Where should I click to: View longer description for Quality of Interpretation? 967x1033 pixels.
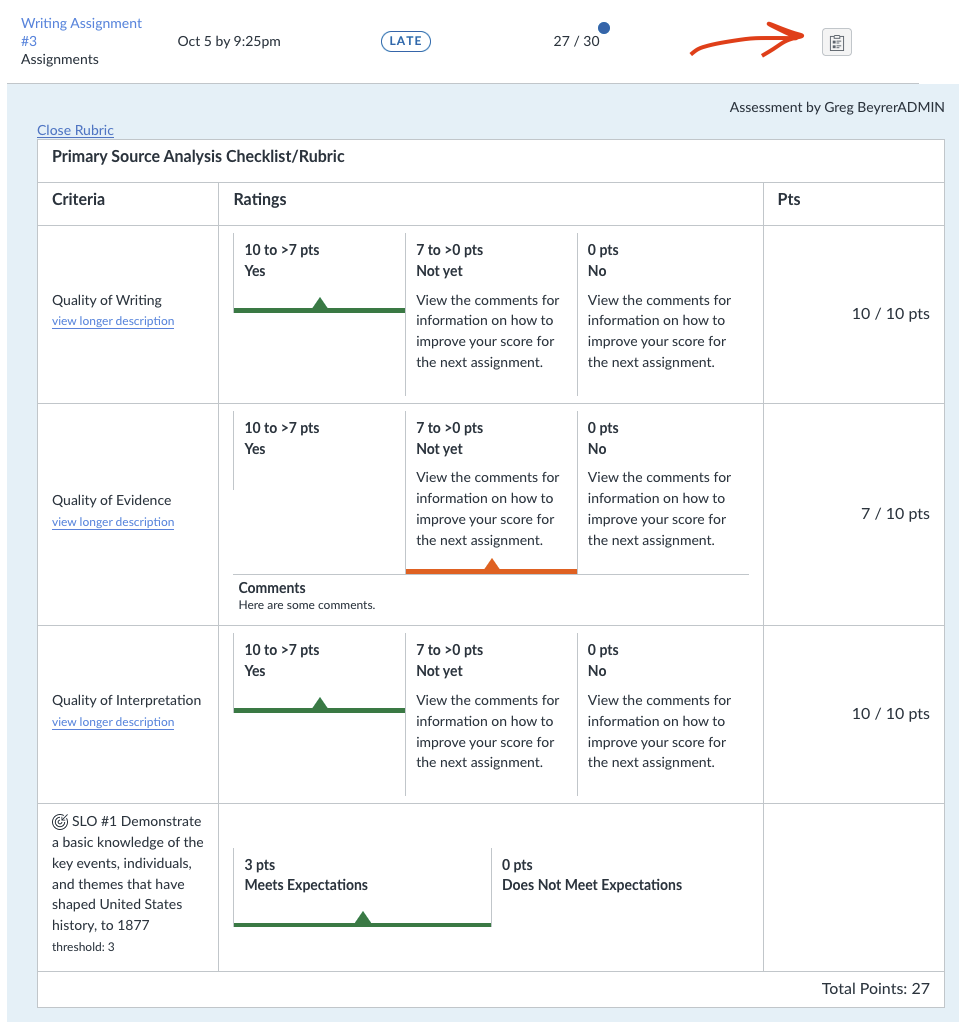[x=113, y=722]
